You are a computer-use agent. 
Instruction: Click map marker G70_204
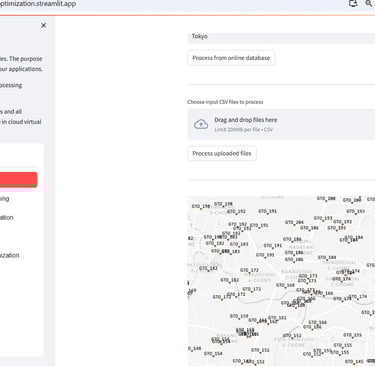[x=294, y=222]
